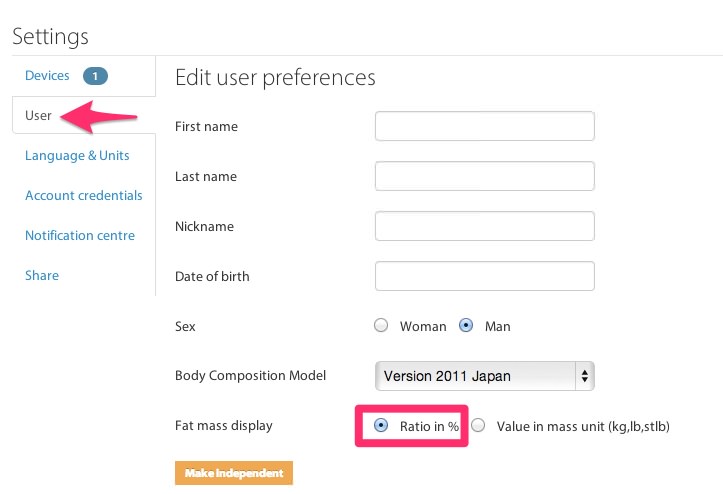The image size is (723, 494).
Task: Click the dropdown stepper arrows icon
Action: coord(585,376)
